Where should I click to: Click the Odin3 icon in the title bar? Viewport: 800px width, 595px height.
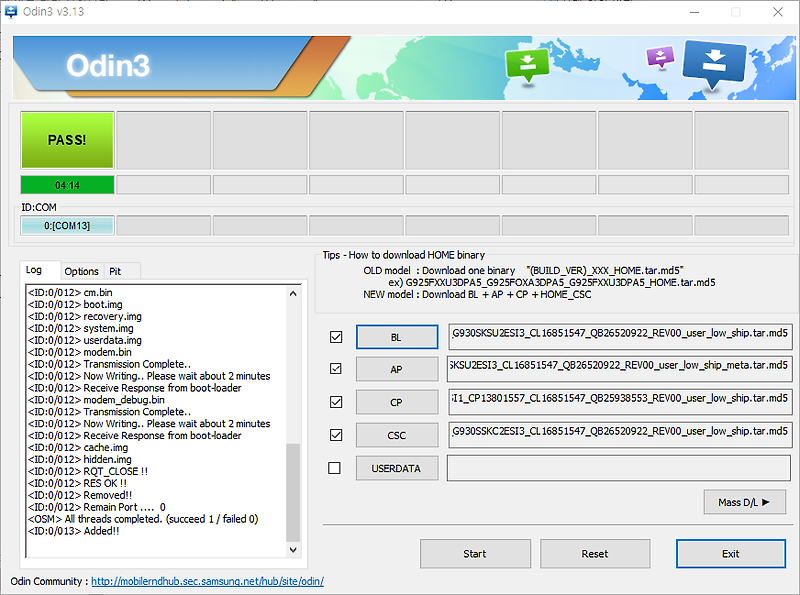tap(13, 12)
